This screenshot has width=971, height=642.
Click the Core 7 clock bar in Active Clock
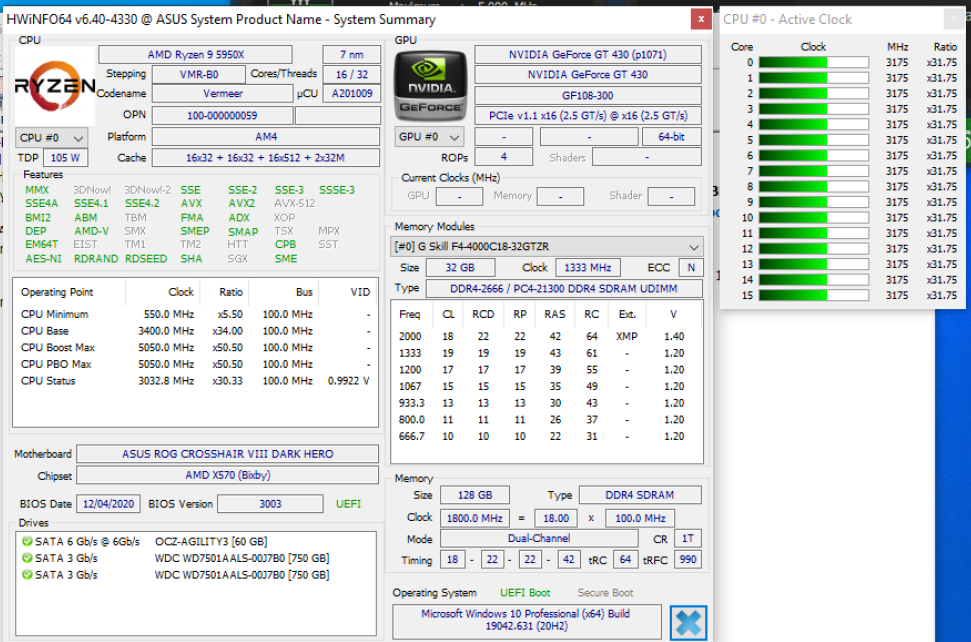[x=814, y=171]
